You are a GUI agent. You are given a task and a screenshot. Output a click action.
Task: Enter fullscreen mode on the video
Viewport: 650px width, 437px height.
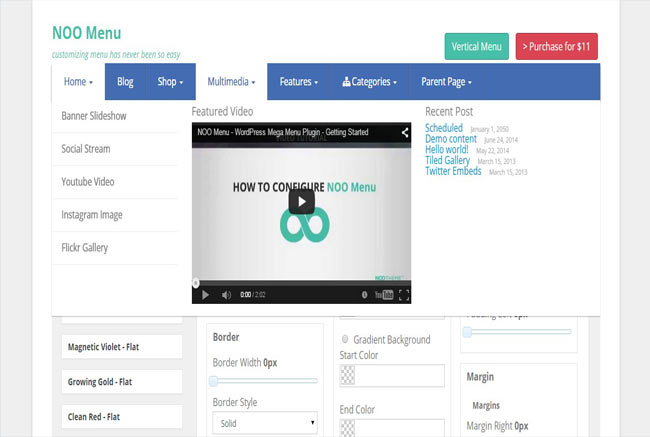(404, 295)
